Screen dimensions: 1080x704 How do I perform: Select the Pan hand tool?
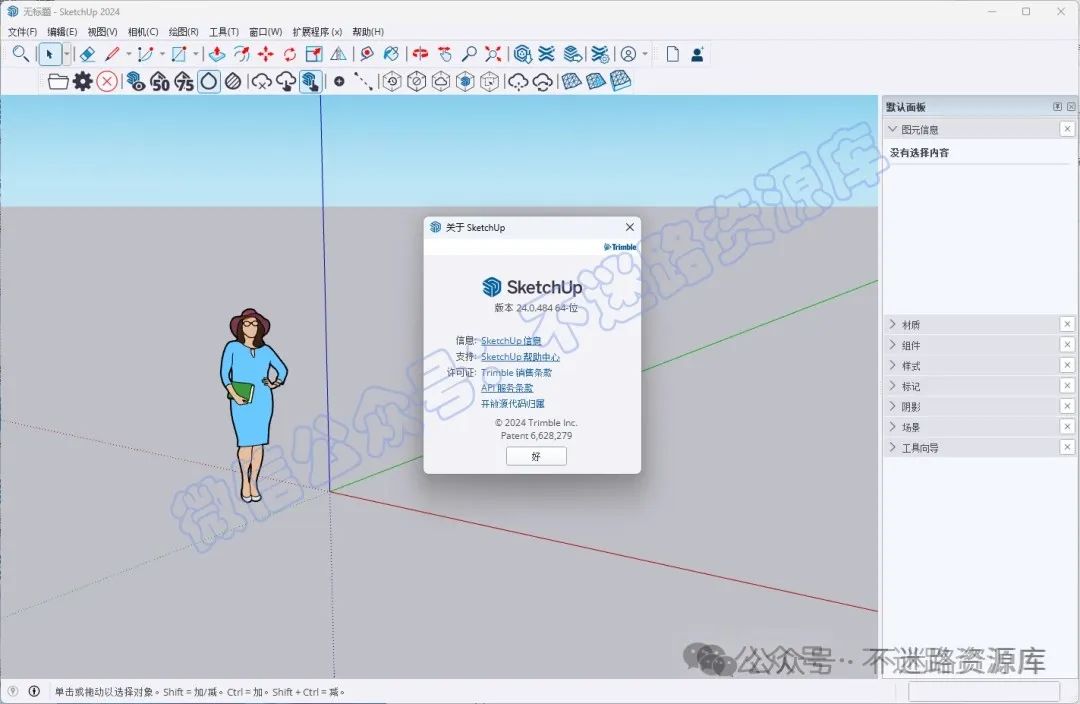[x=445, y=54]
